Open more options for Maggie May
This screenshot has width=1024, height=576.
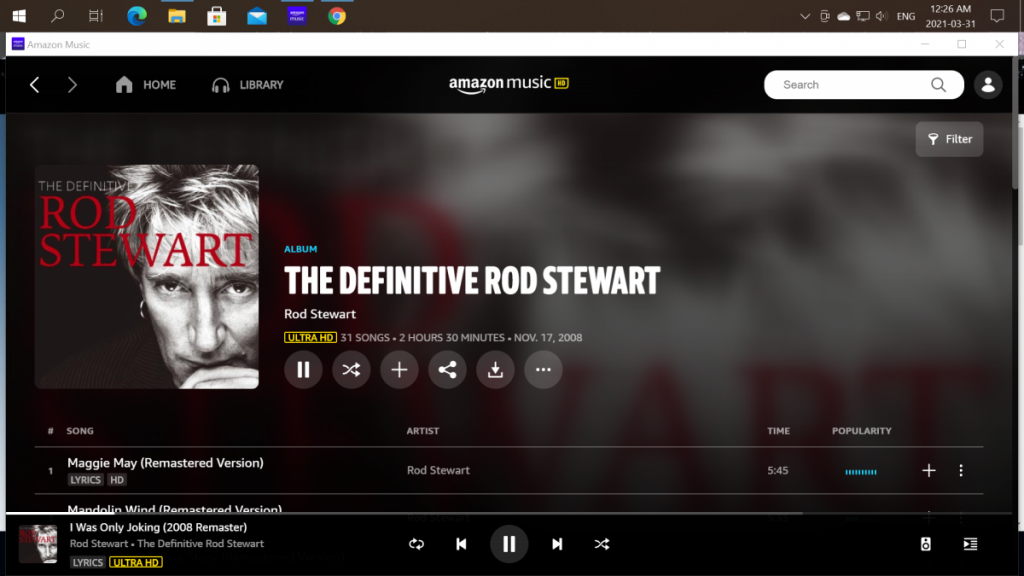pos(961,470)
